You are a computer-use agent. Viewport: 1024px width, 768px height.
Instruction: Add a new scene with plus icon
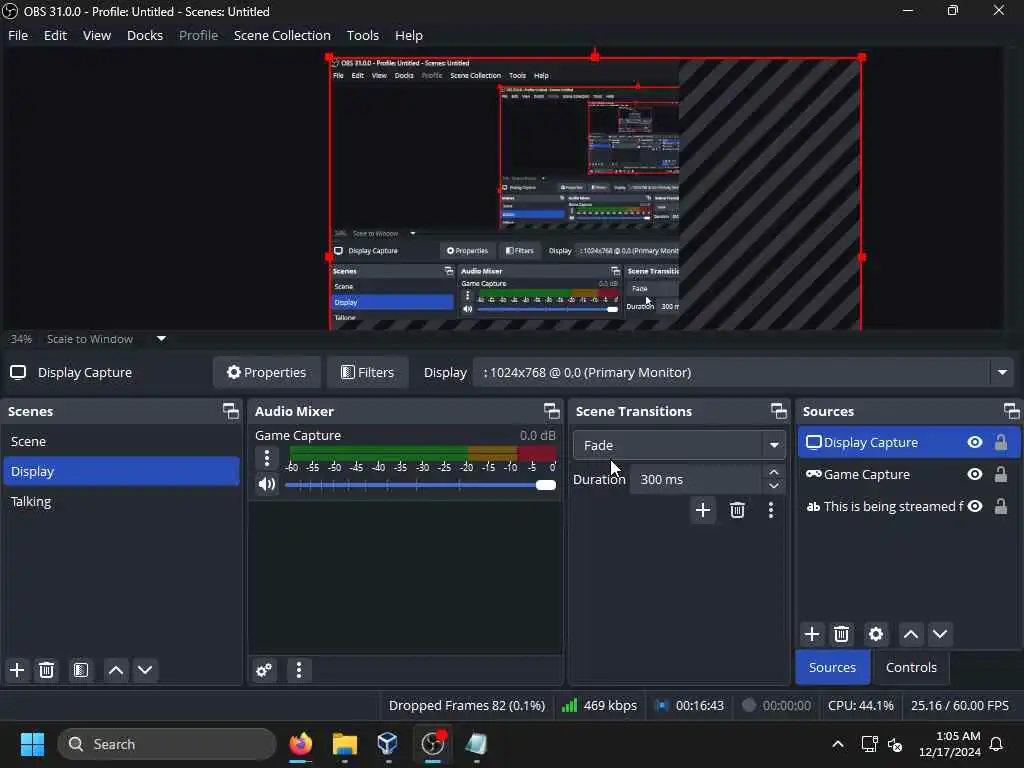tap(17, 670)
